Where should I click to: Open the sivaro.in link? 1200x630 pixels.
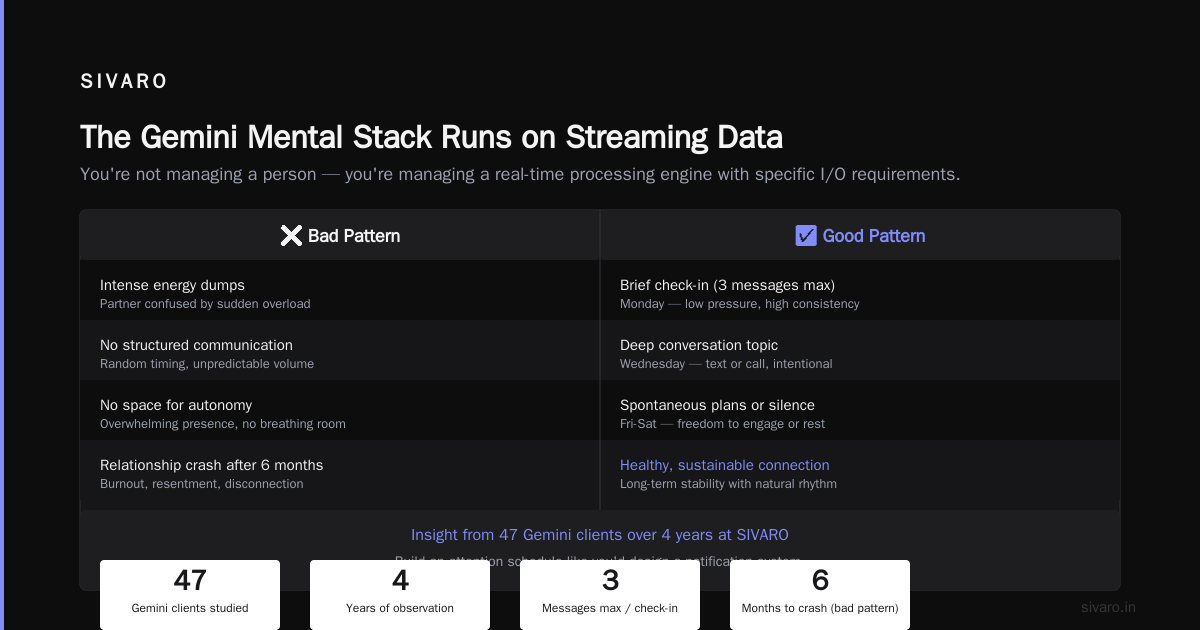click(1108, 607)
